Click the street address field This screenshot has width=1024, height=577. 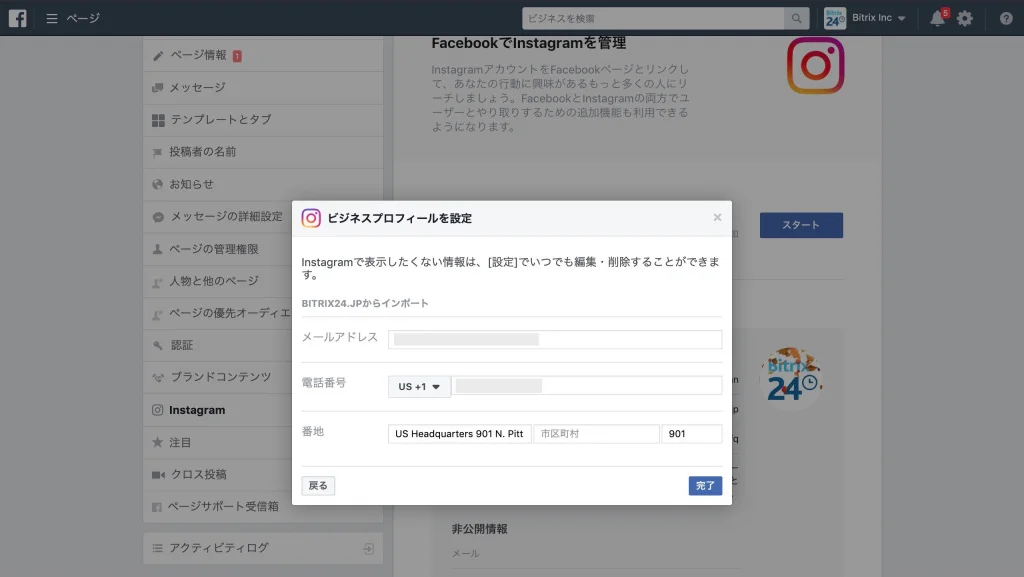coord(459,434)
